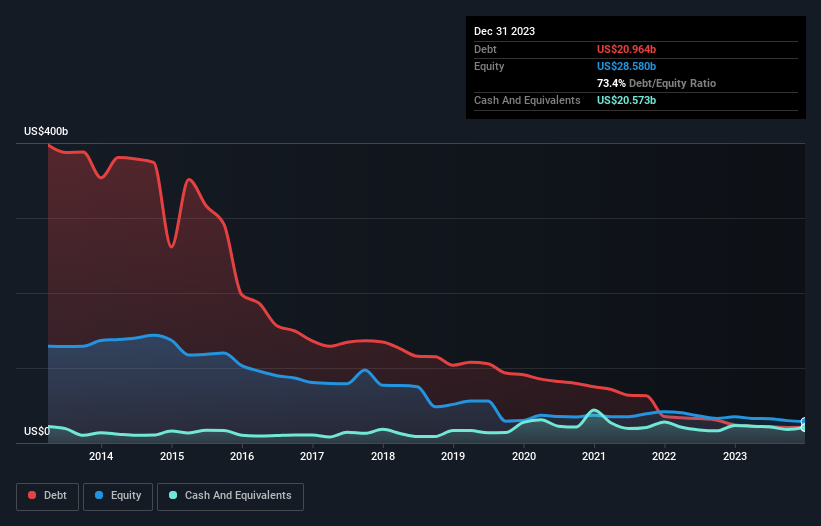Click the US$400b axis label
This screenshot has width=821, height=526.
(x=46, y=131)
